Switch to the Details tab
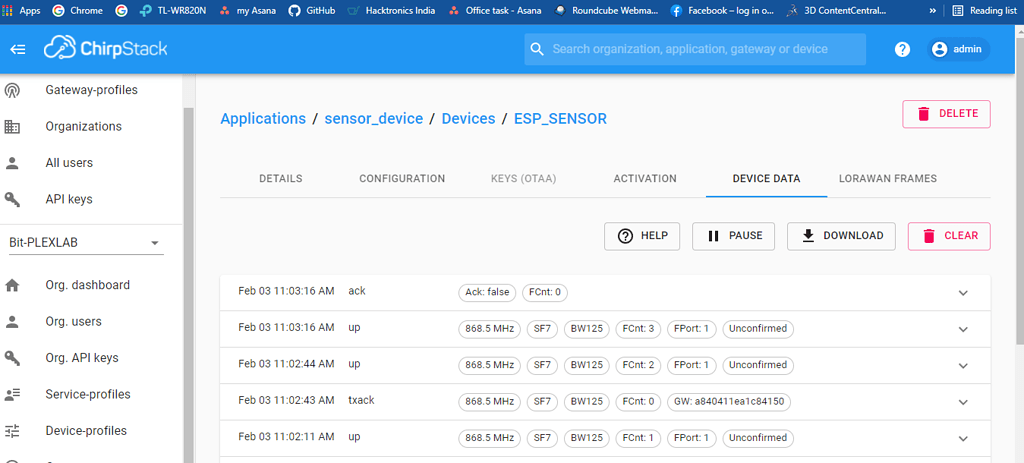The image size is (1024, 463). [x=281, y=179]
